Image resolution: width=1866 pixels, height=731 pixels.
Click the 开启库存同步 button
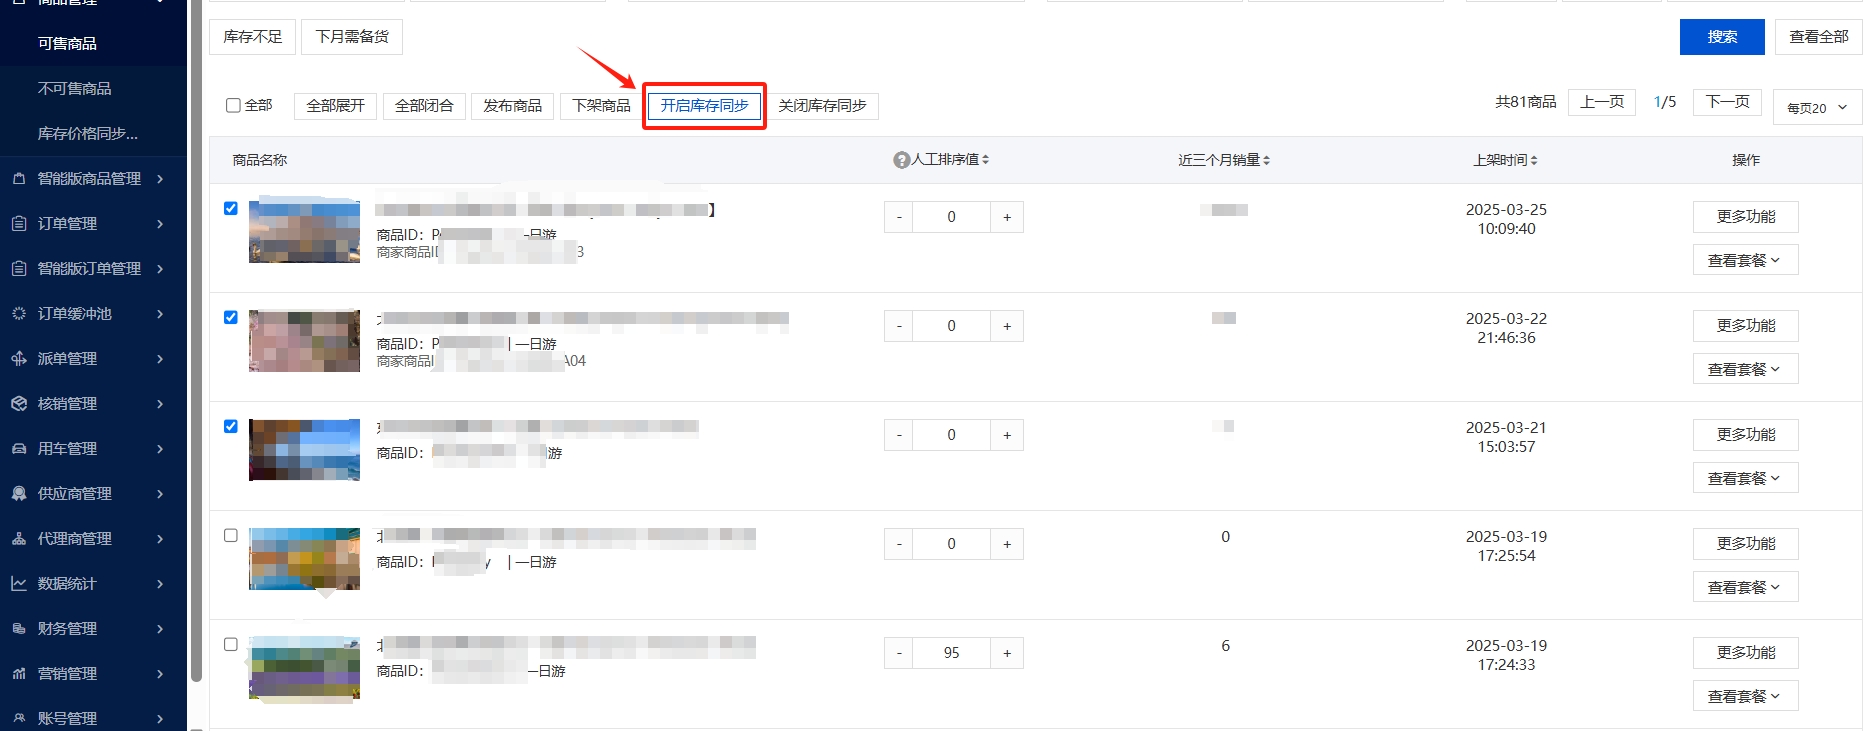point(704,106)
